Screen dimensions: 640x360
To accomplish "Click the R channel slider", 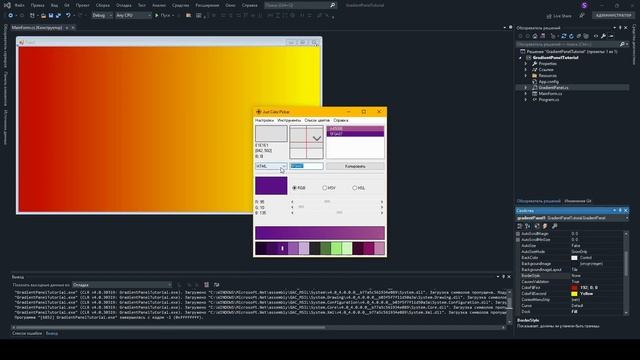I will click(337, 202).
